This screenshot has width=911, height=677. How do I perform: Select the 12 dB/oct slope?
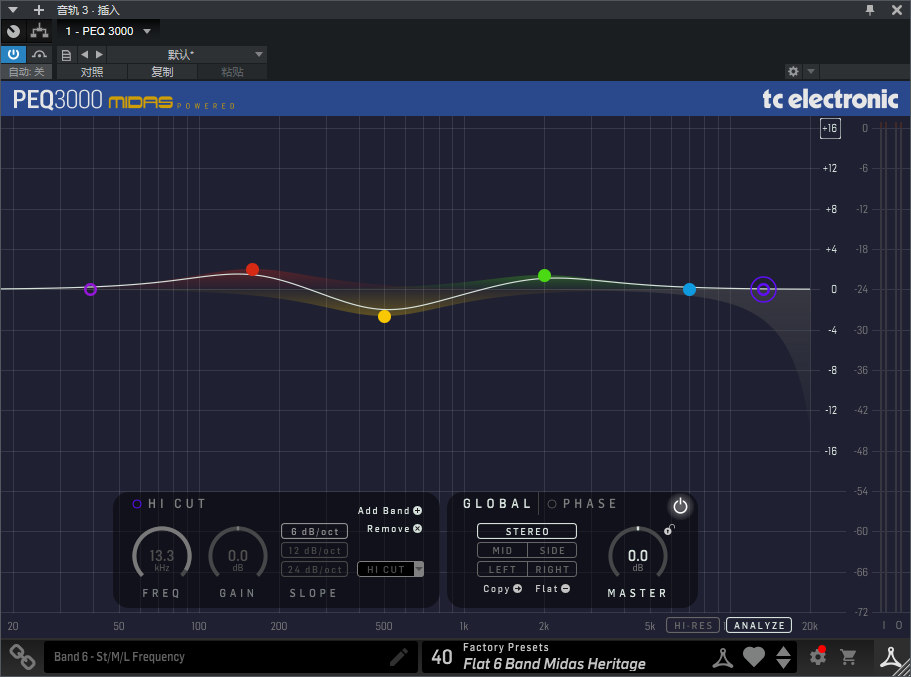(314, 550)
